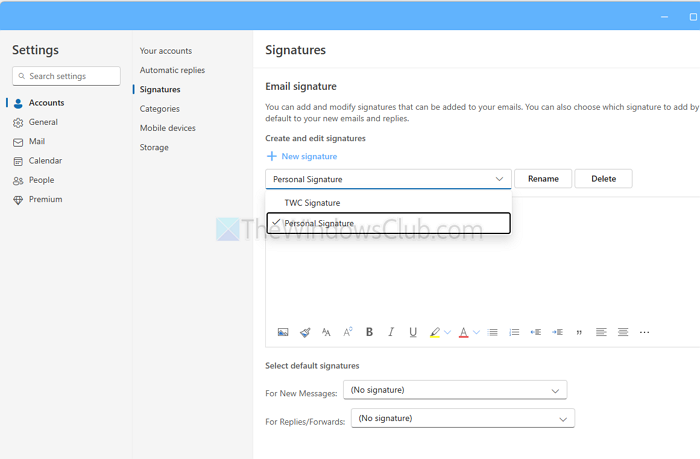Image resolution: width=700 pixels, height=459 pixels.
Task: Decrease the indent
Action: (x=536, y=332)
